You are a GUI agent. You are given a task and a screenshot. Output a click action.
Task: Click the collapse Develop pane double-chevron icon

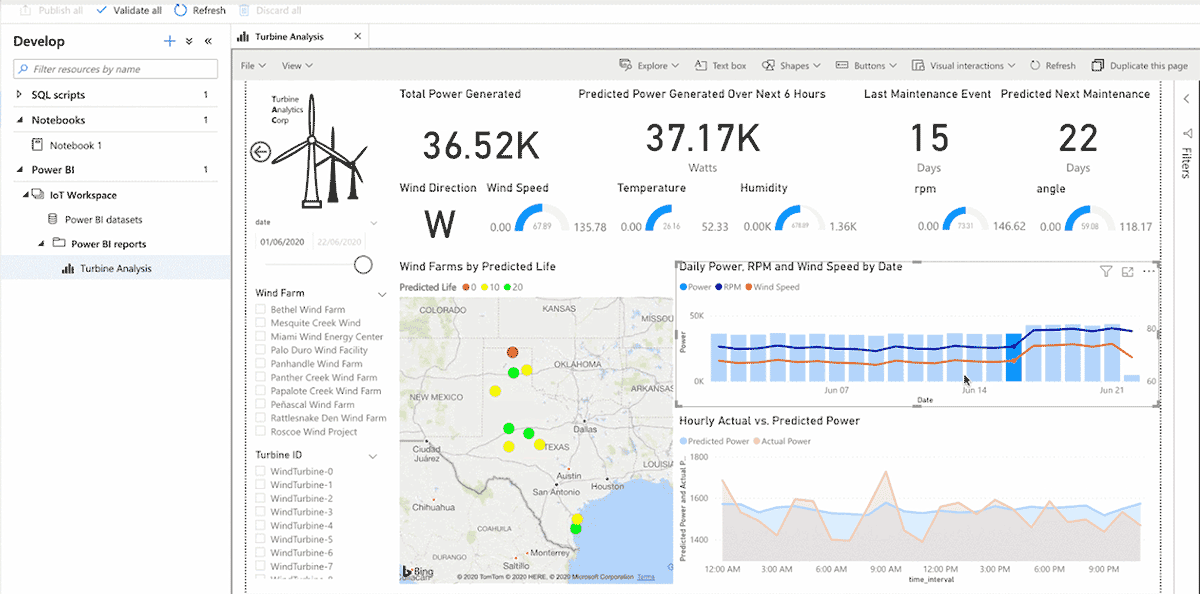click(208, 41)
